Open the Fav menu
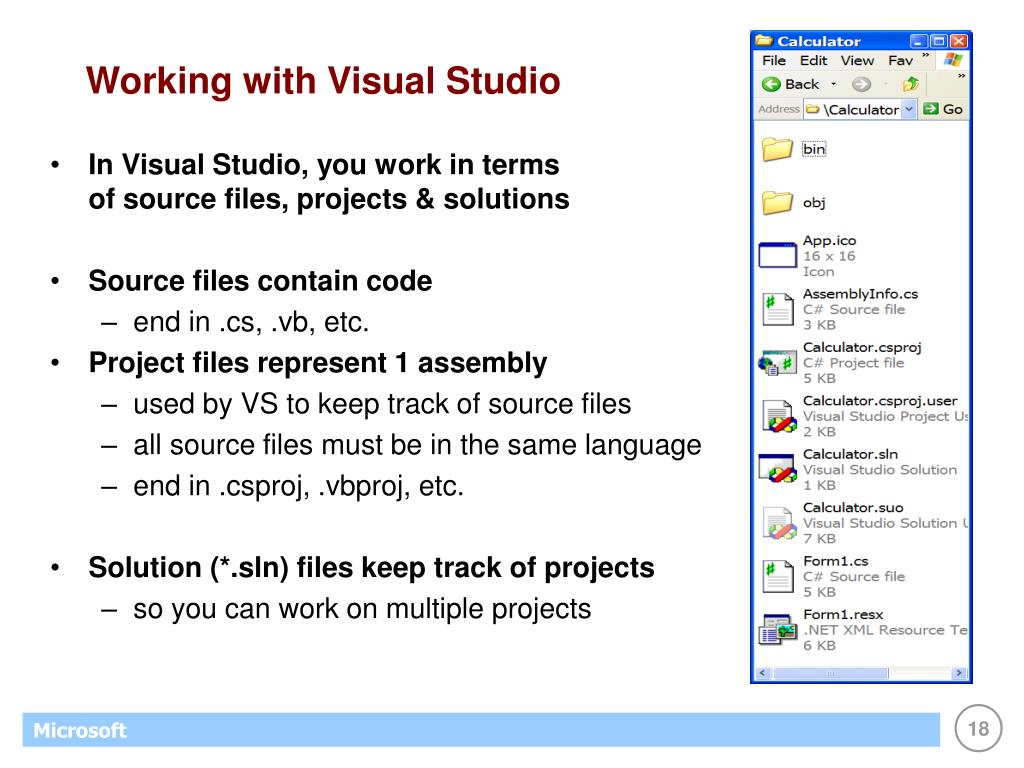 pyautogui.click(x=901, y=61)
